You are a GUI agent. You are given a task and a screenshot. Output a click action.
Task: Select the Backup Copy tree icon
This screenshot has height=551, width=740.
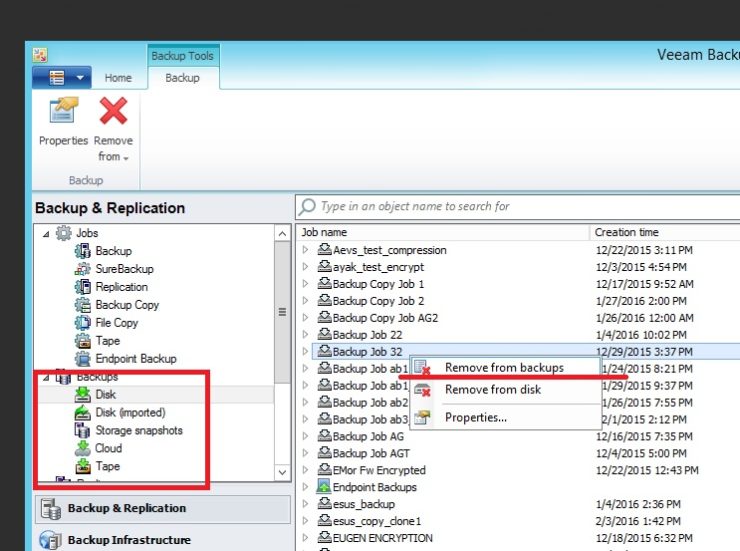(83, 305)
